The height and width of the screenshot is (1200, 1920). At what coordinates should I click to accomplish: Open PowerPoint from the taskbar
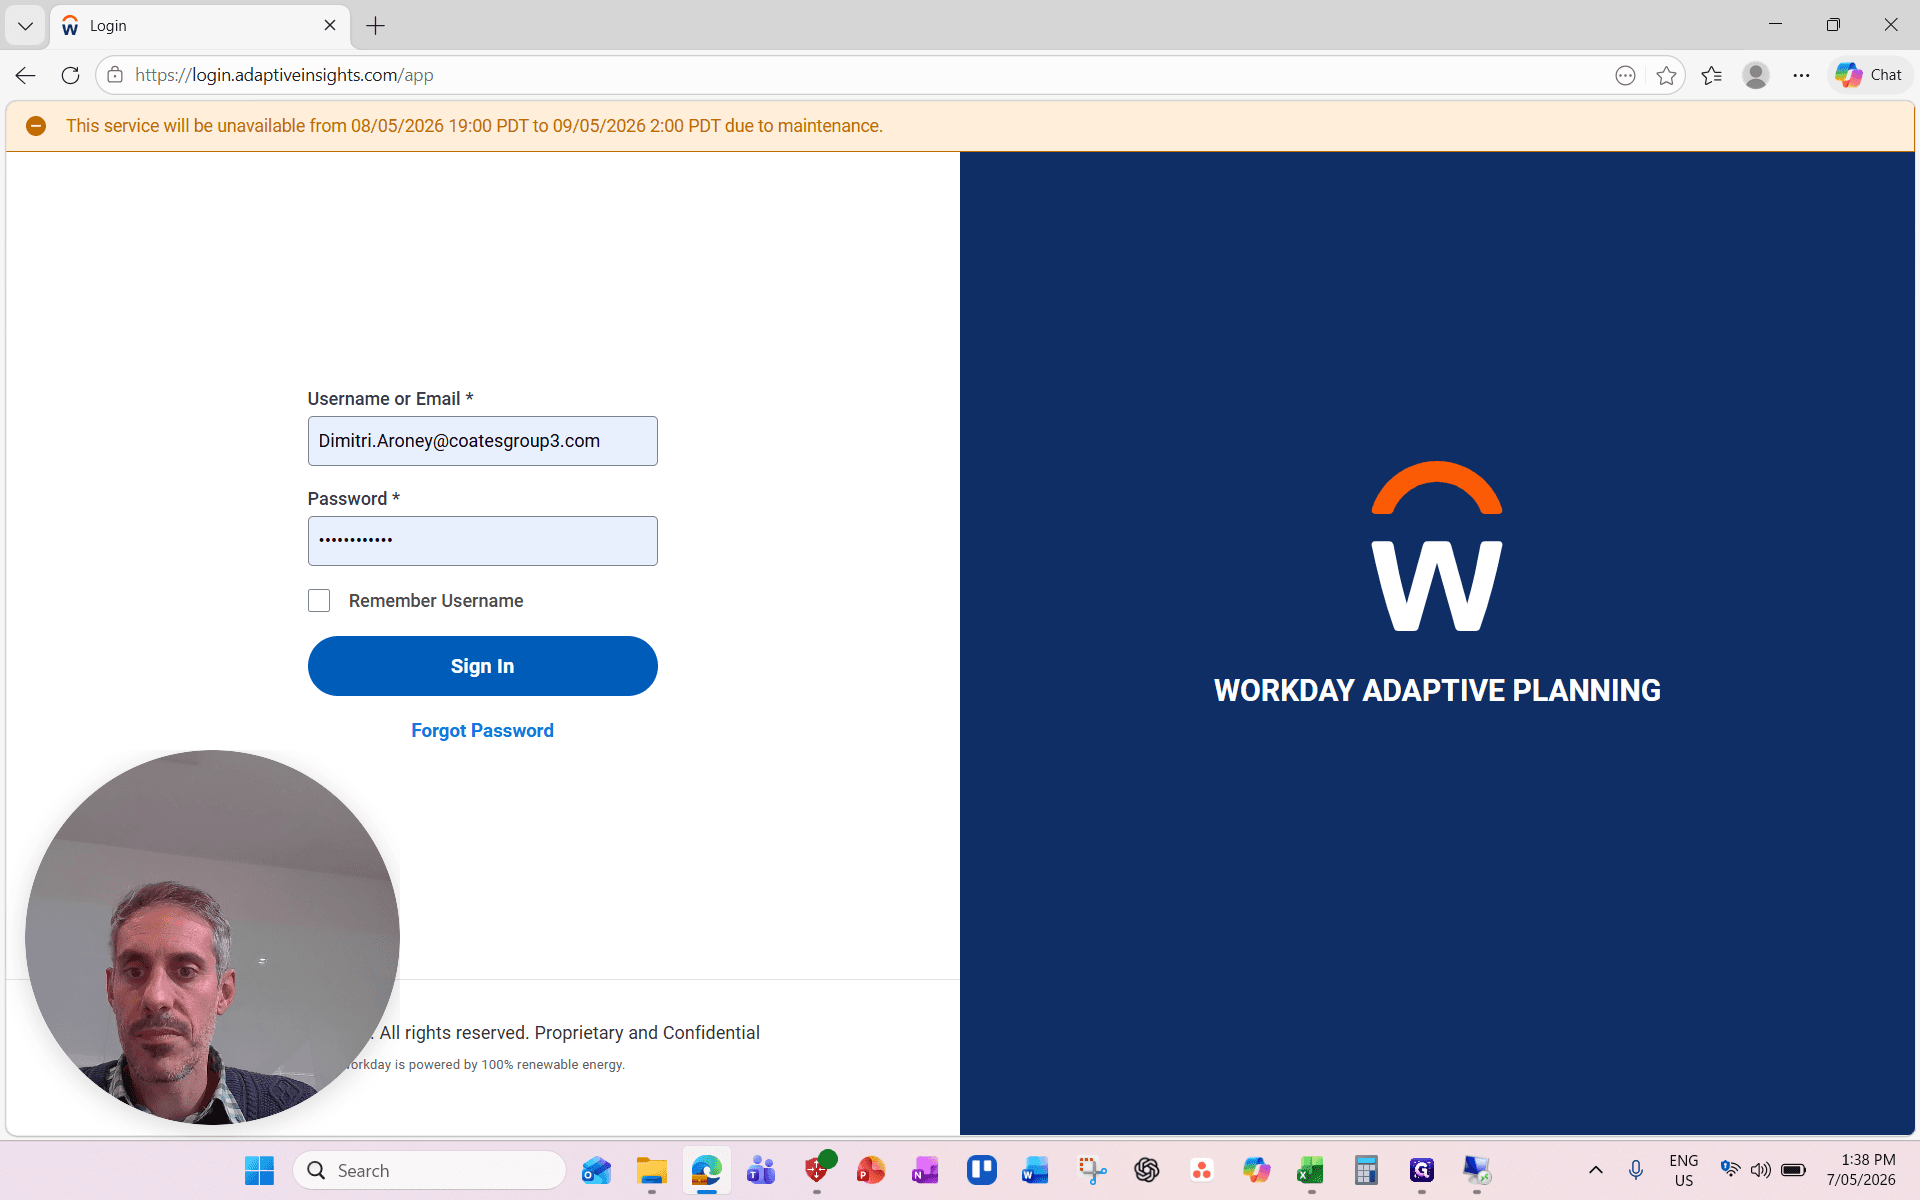(871, 1170)
